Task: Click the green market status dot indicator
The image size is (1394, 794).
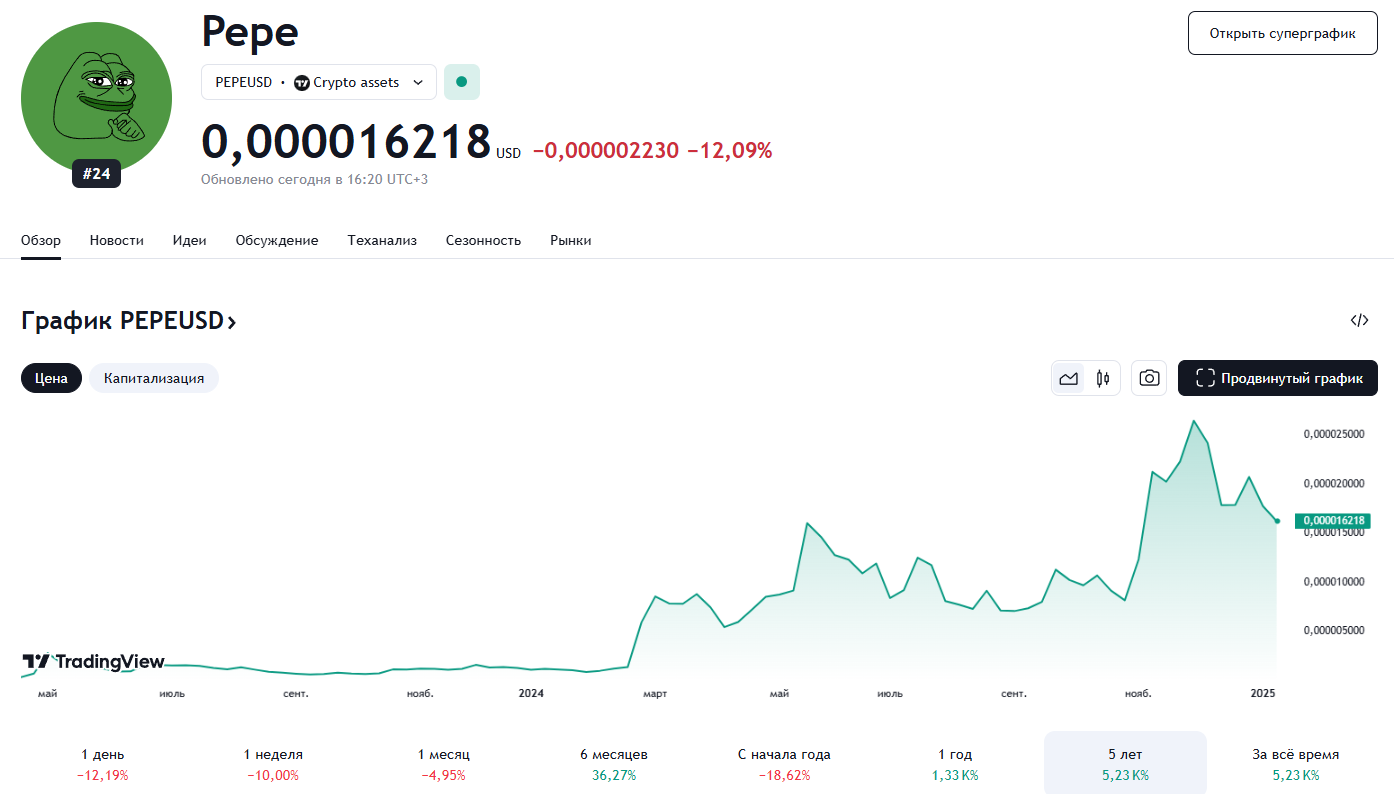Action: coord(462,82)
